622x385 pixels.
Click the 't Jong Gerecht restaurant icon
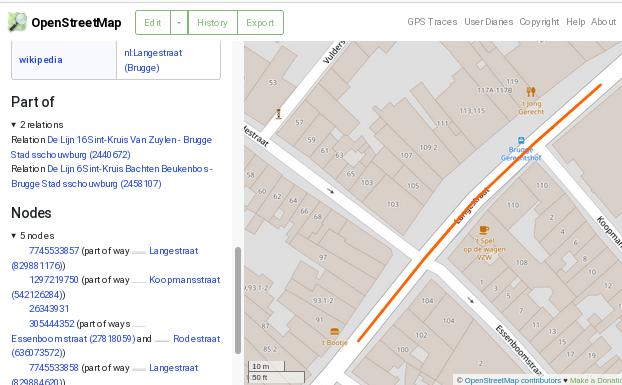531,92
